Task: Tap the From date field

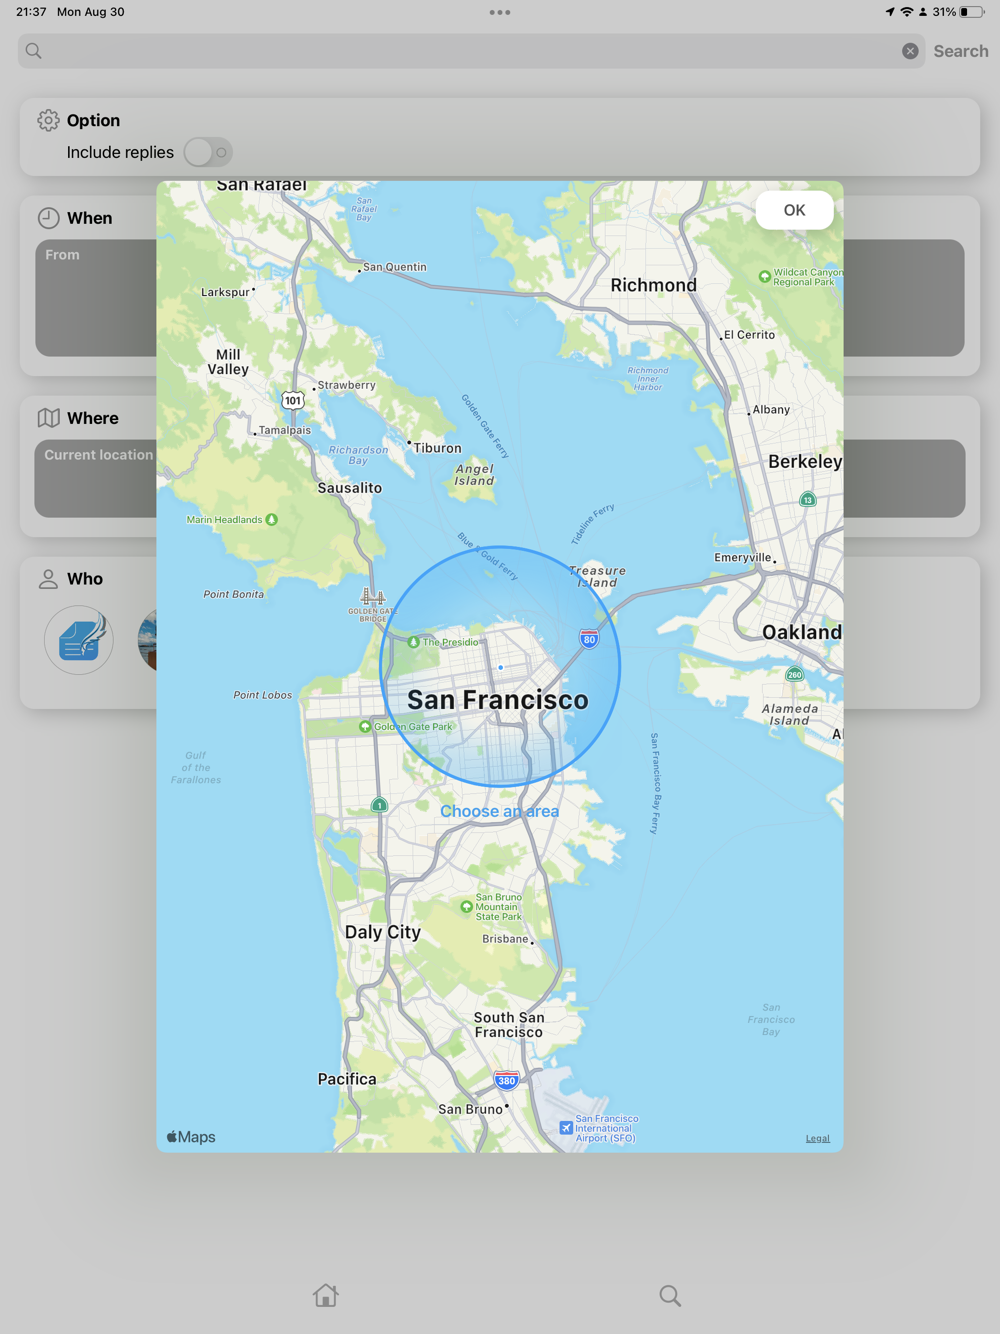Action: click(x=96, y=297)
